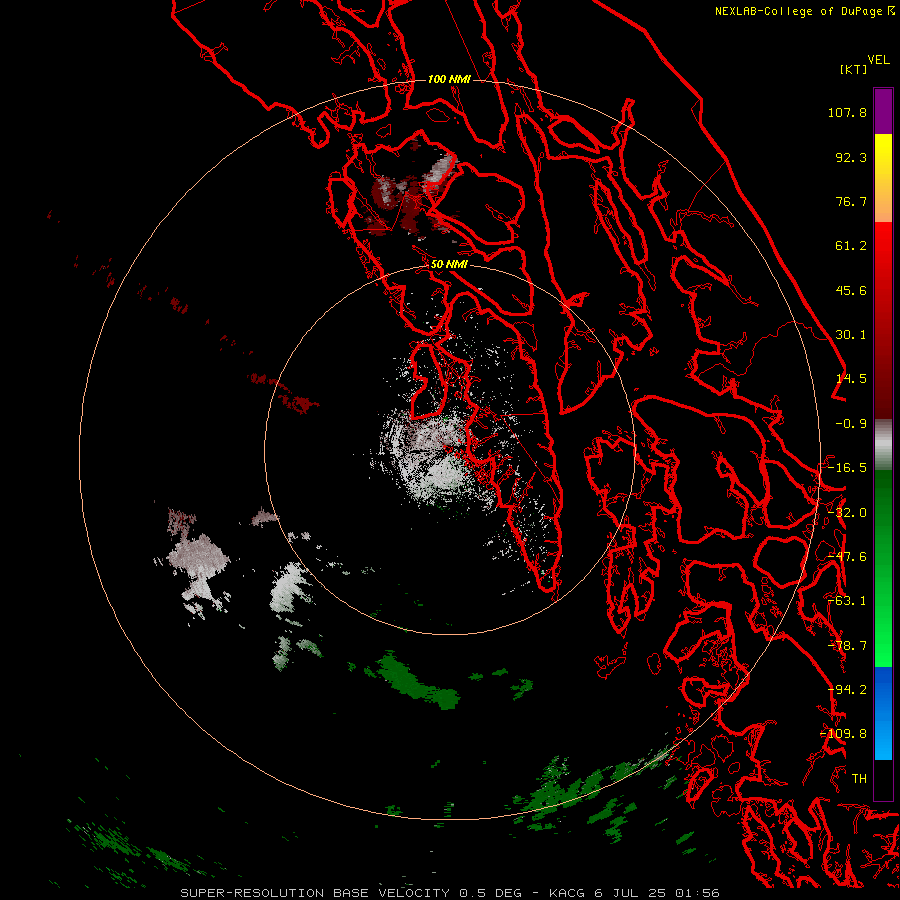900x900 pixels.
Task: Select the -109.8 legend value
Action: pos(844,734)
